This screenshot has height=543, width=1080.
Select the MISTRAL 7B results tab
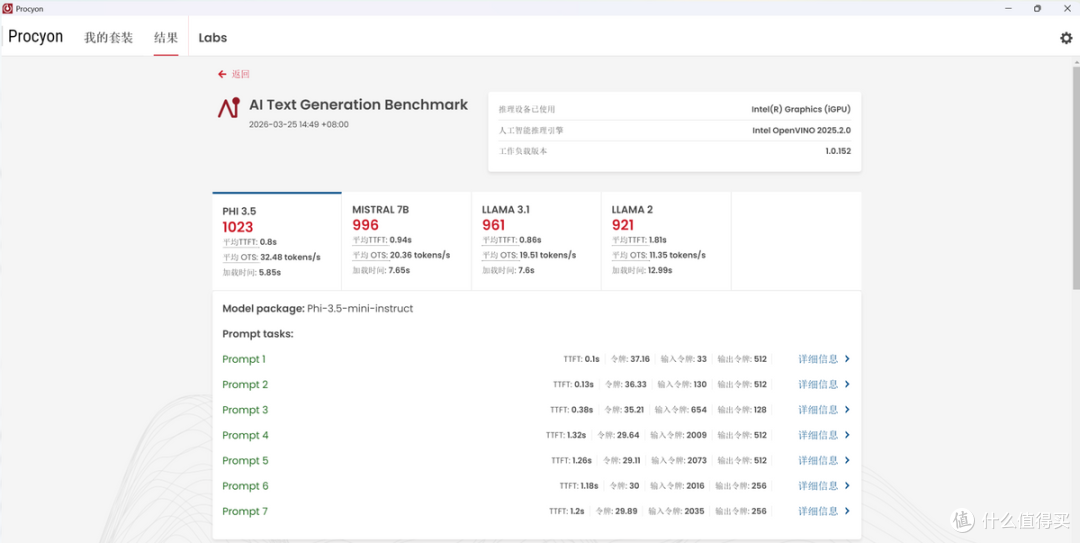click(x=406, y=241)
